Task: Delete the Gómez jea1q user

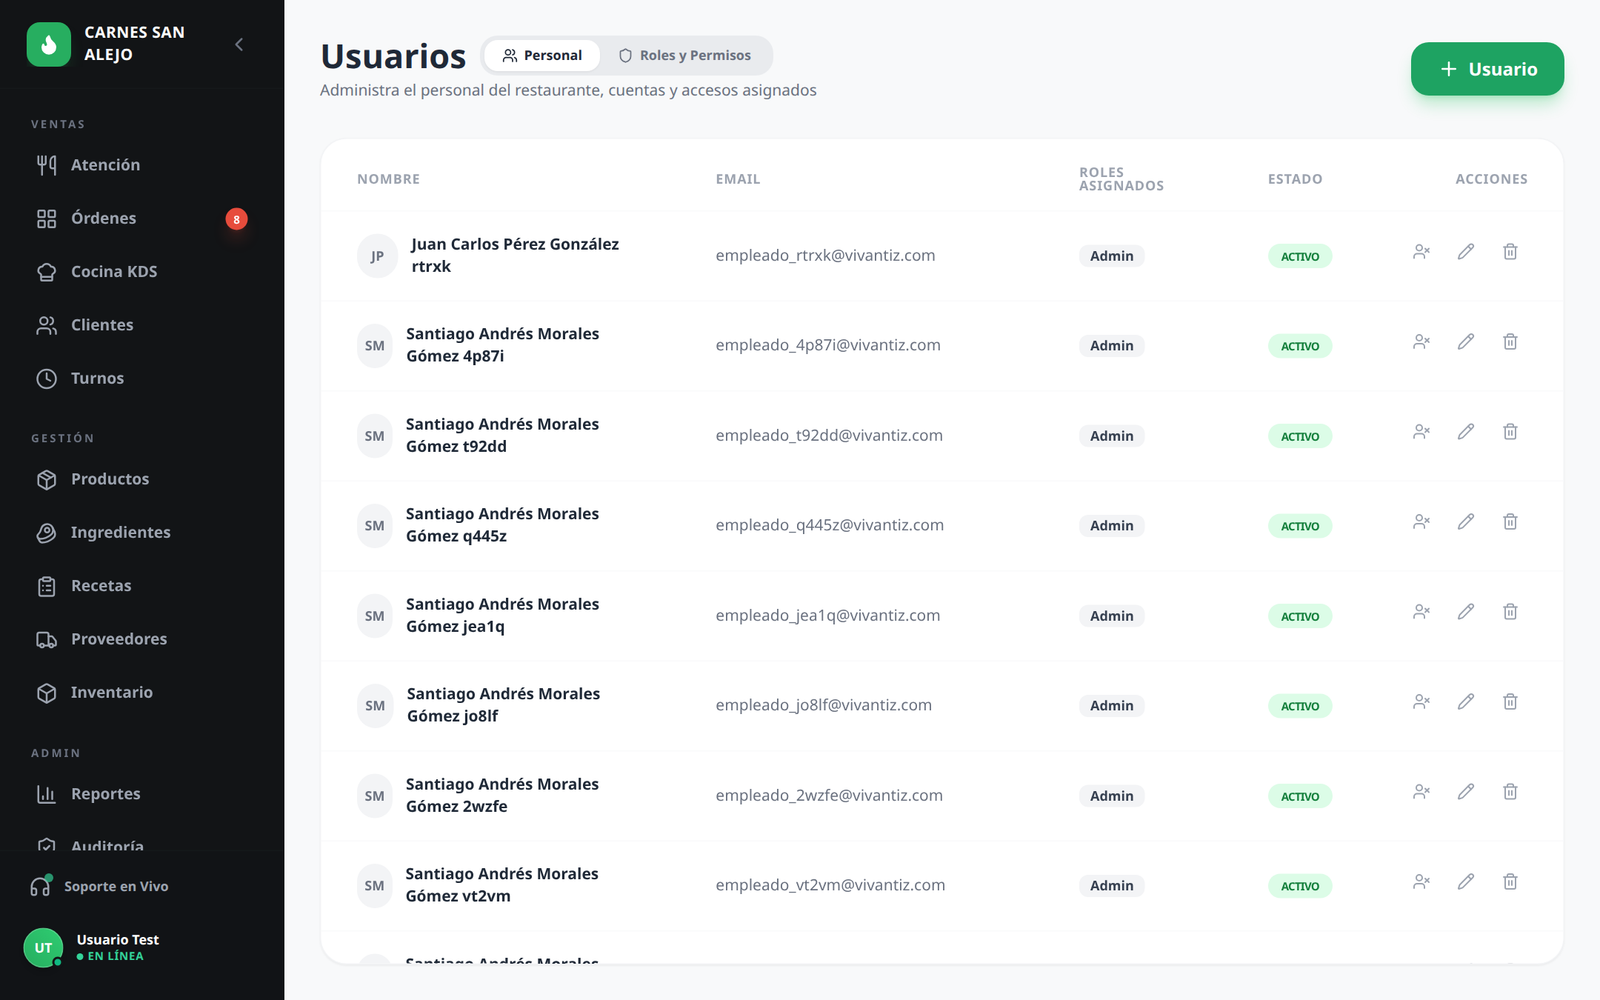Action: click(x=1510, y=612)
